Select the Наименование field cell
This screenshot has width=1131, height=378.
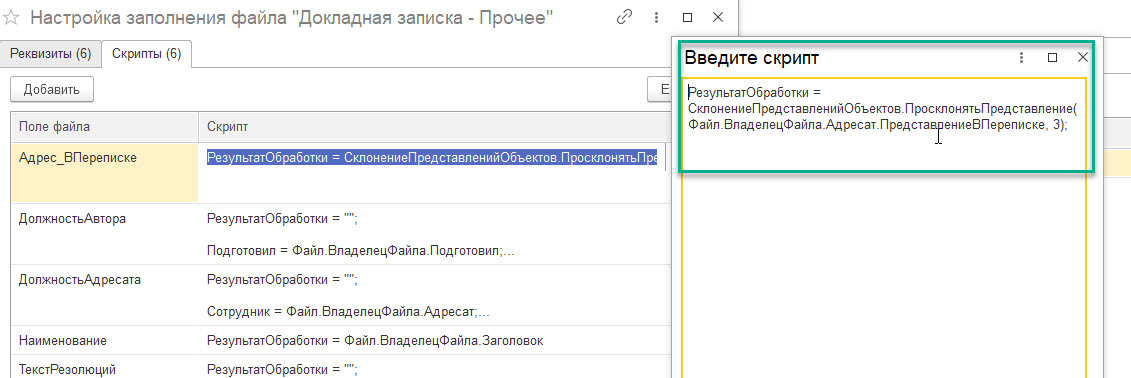pyautogui.click(x=105, y=340)
